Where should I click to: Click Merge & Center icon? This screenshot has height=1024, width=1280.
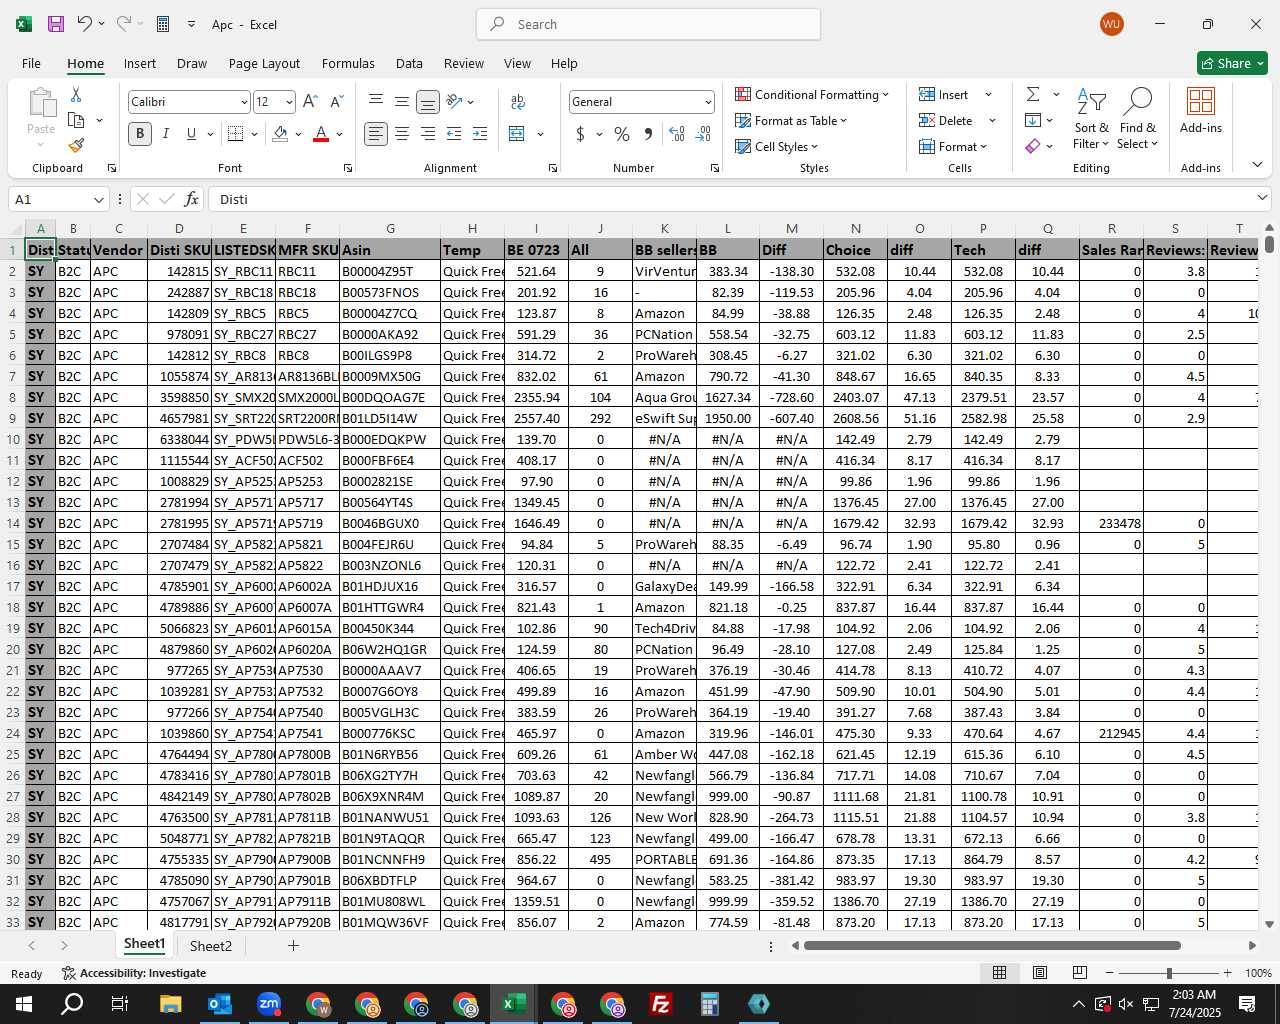click(x=517, y=134)
